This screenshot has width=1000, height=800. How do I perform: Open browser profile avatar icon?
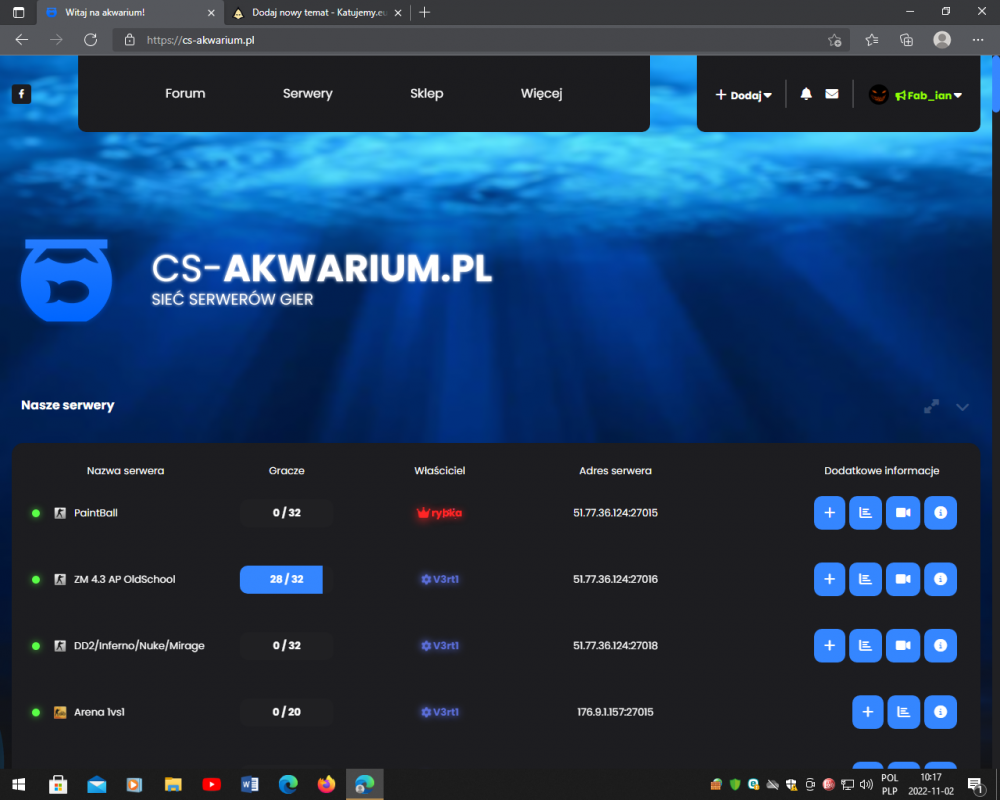[x=942, y=40]
